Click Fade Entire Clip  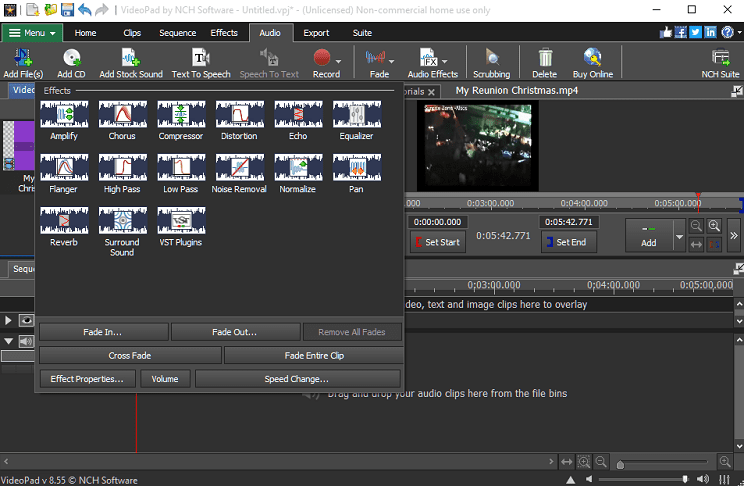click(314, 355)
